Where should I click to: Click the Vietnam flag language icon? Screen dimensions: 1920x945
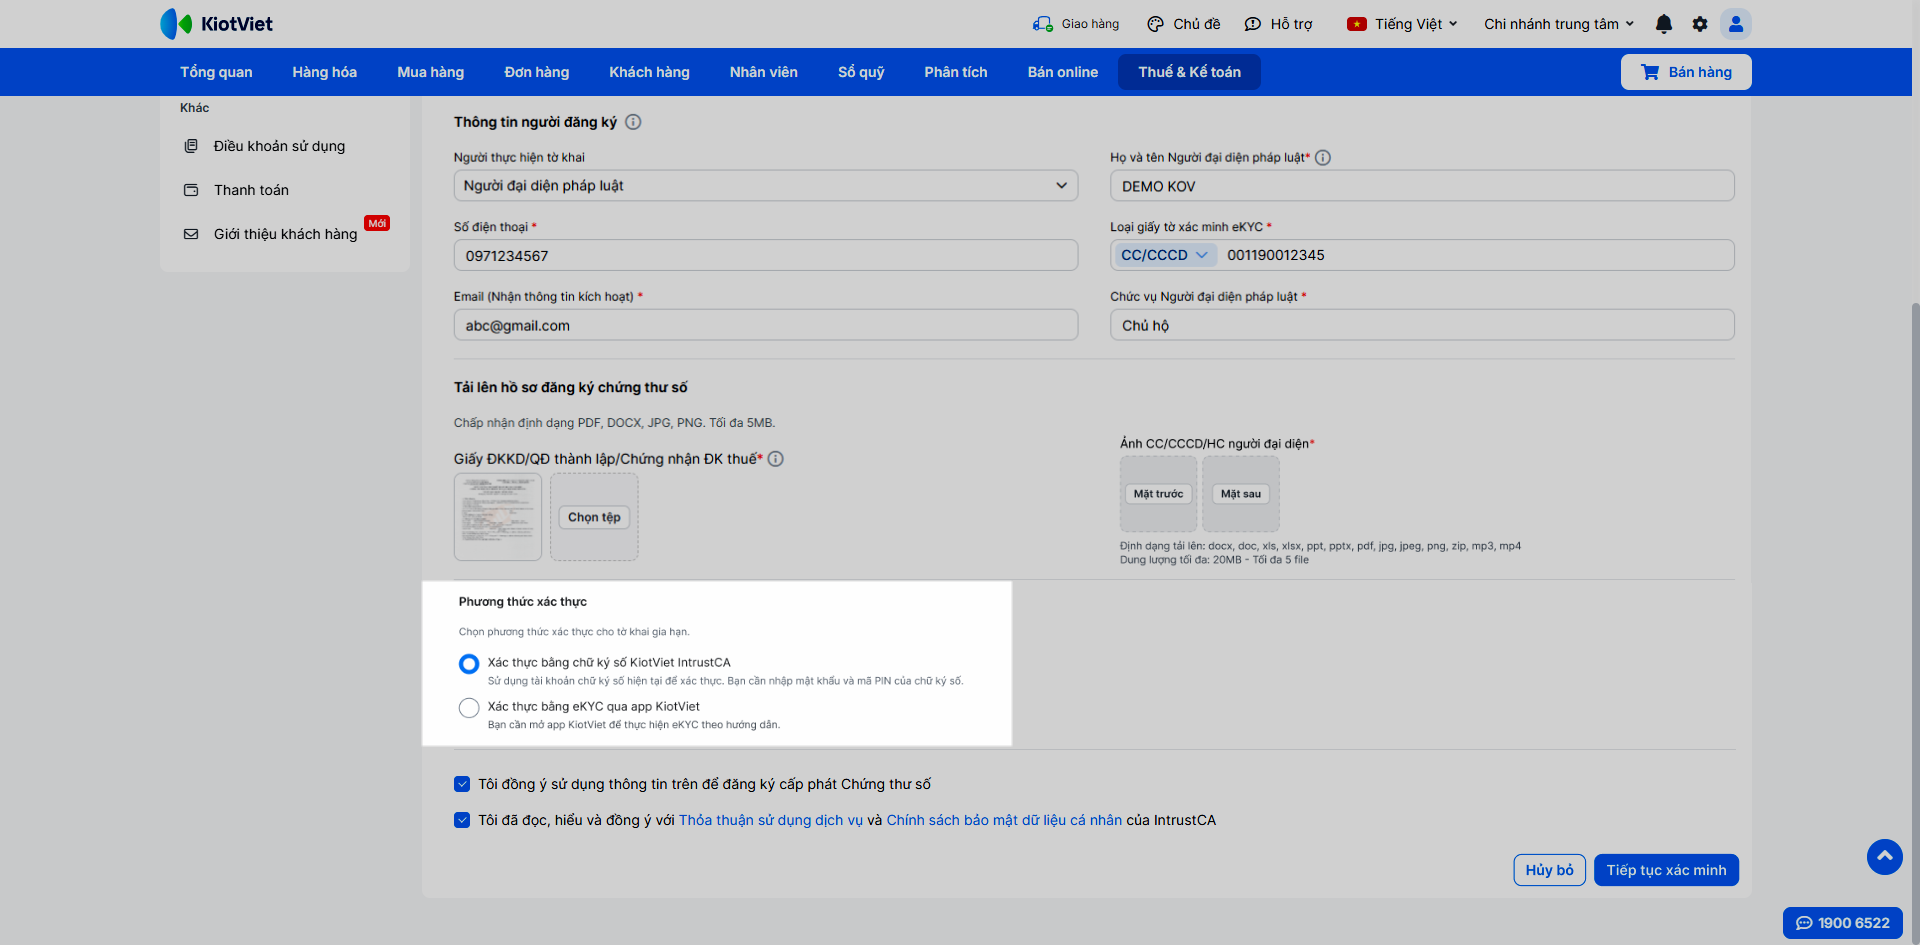(1357, 24)
